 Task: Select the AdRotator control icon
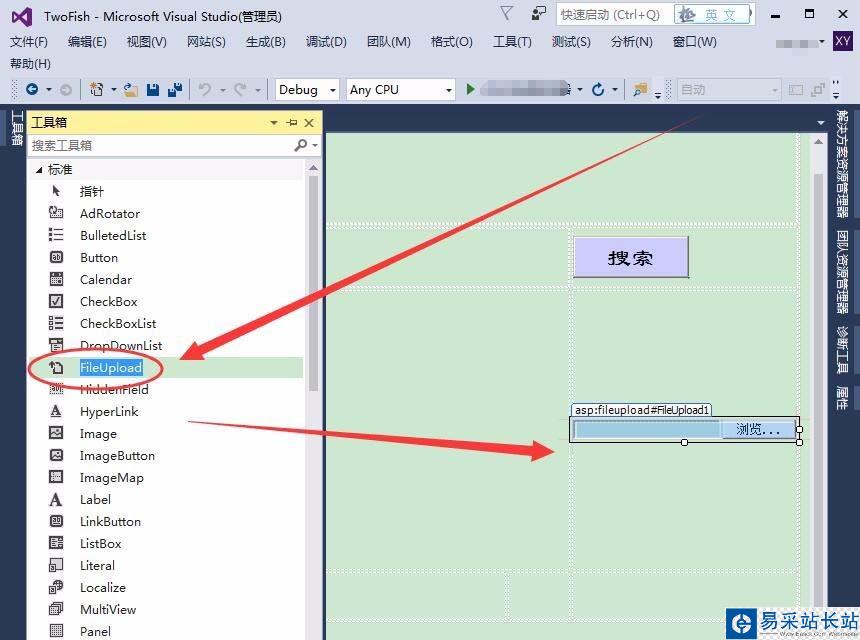pyautogui.click(x=56, y=213)
